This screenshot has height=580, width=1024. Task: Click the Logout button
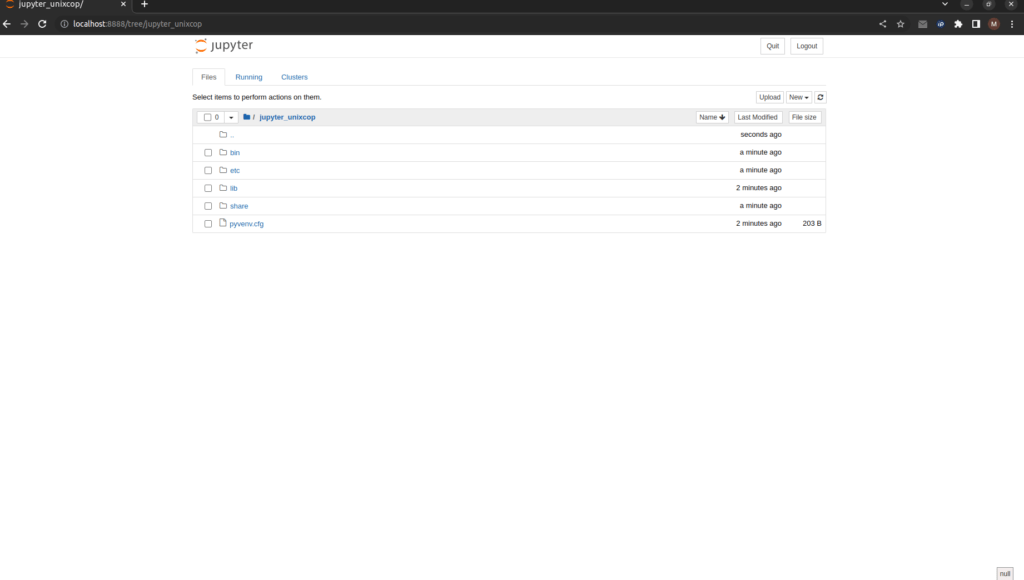(807, 46)
